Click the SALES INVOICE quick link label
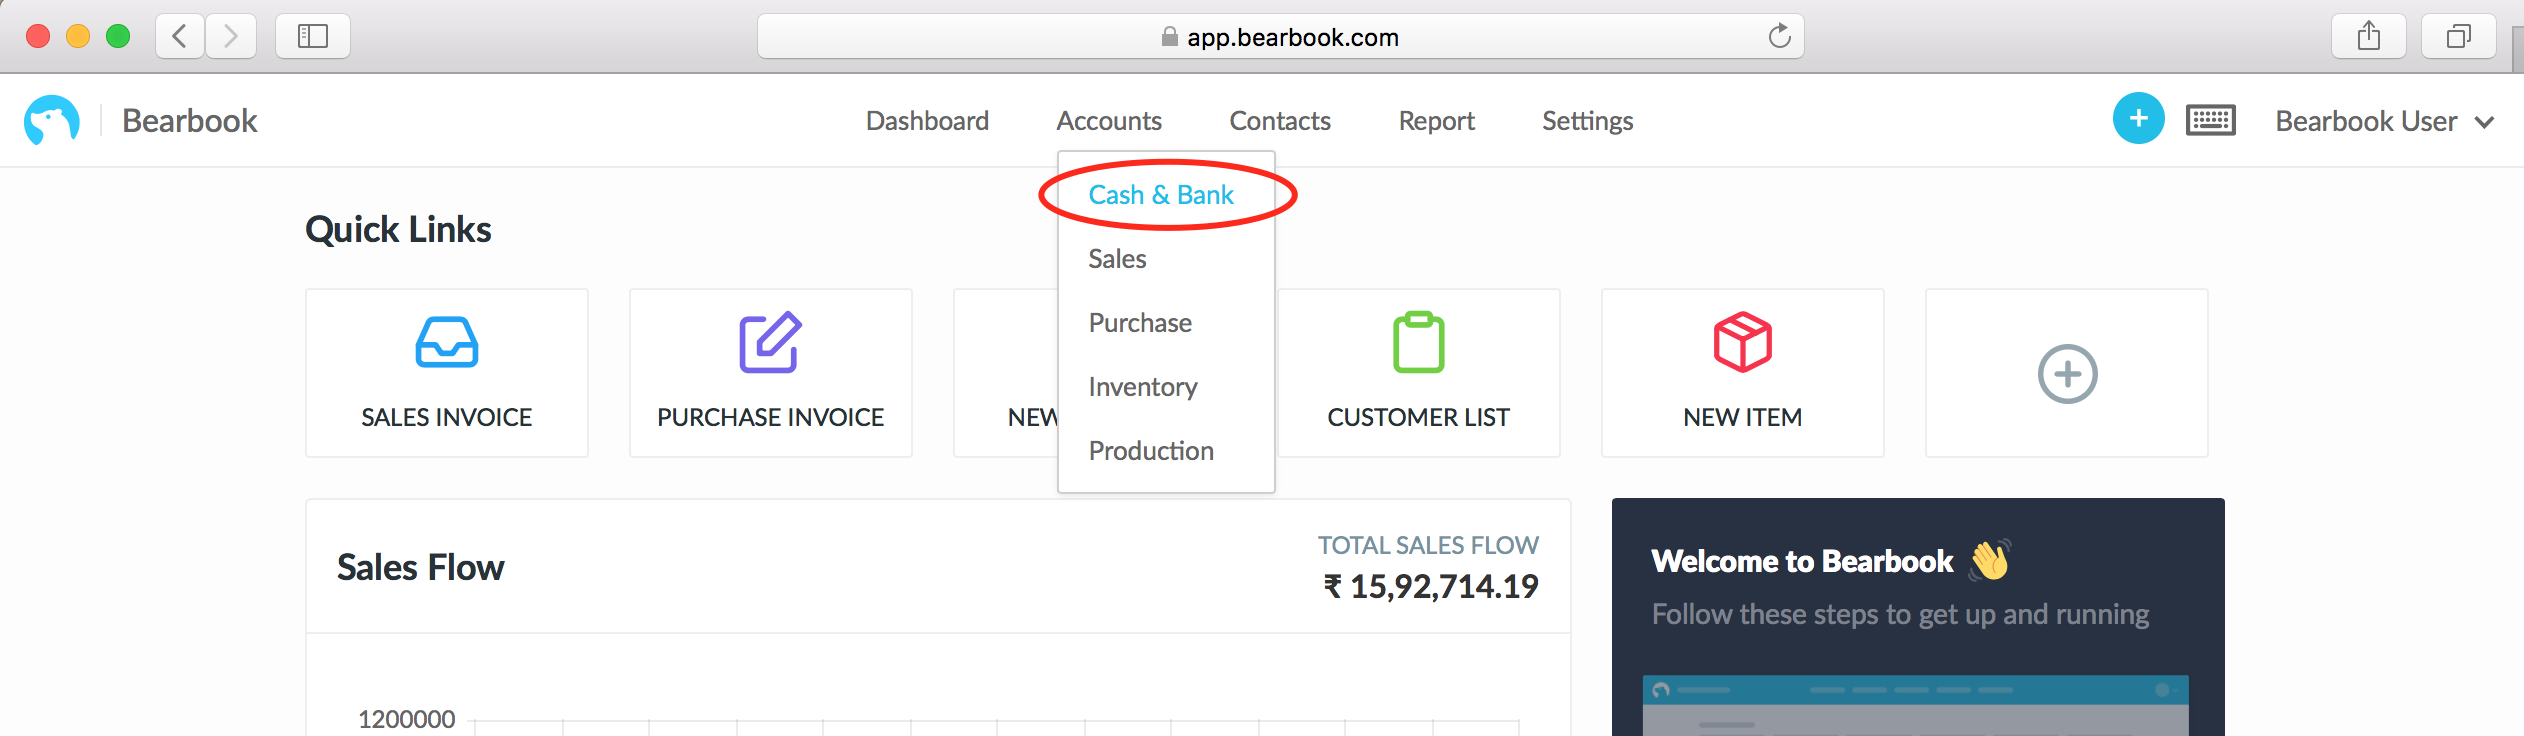Image resolution: width=2524 pixels, height=736 pixels. tap(446, 417)
